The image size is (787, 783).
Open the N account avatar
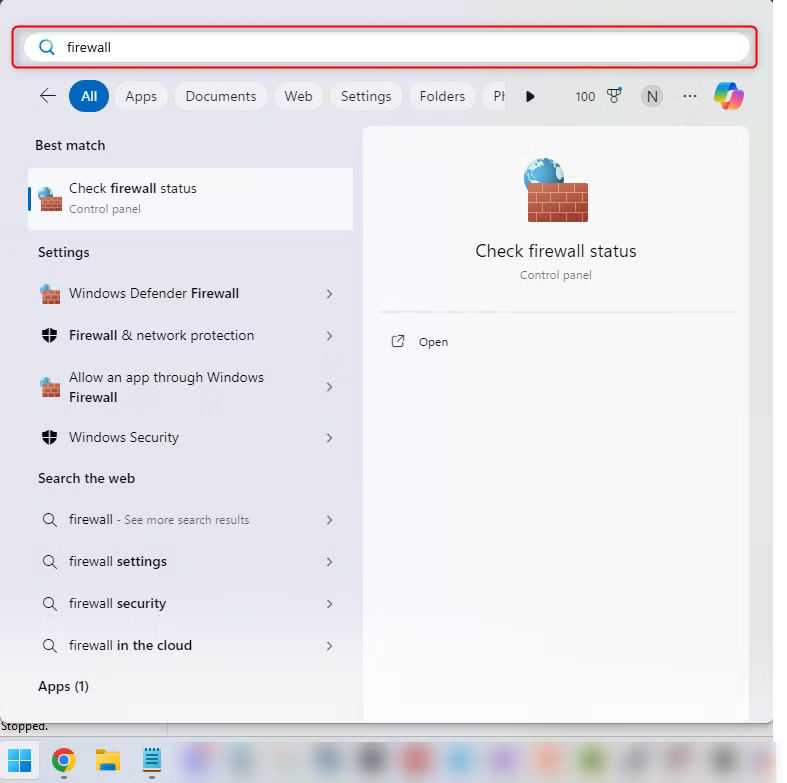point(652,96)
